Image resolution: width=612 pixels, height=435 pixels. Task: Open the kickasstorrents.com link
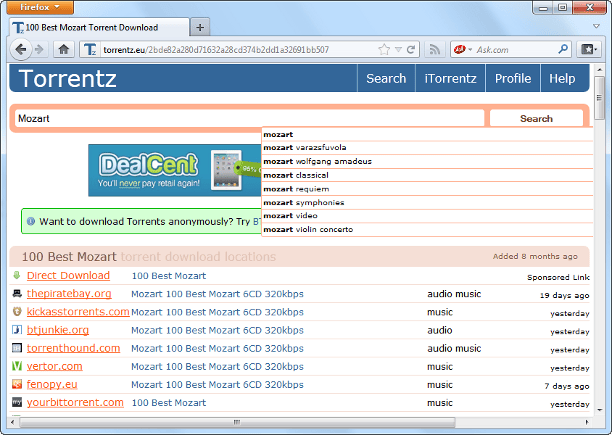point(78,312)
